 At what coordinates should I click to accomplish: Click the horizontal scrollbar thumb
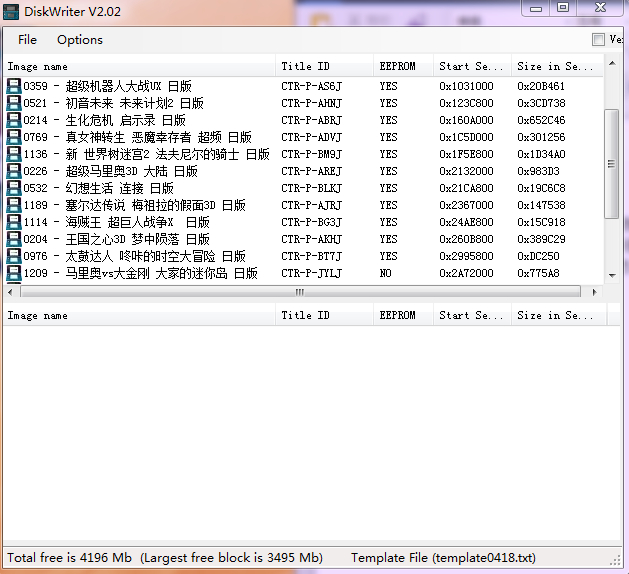click(300, 292)
